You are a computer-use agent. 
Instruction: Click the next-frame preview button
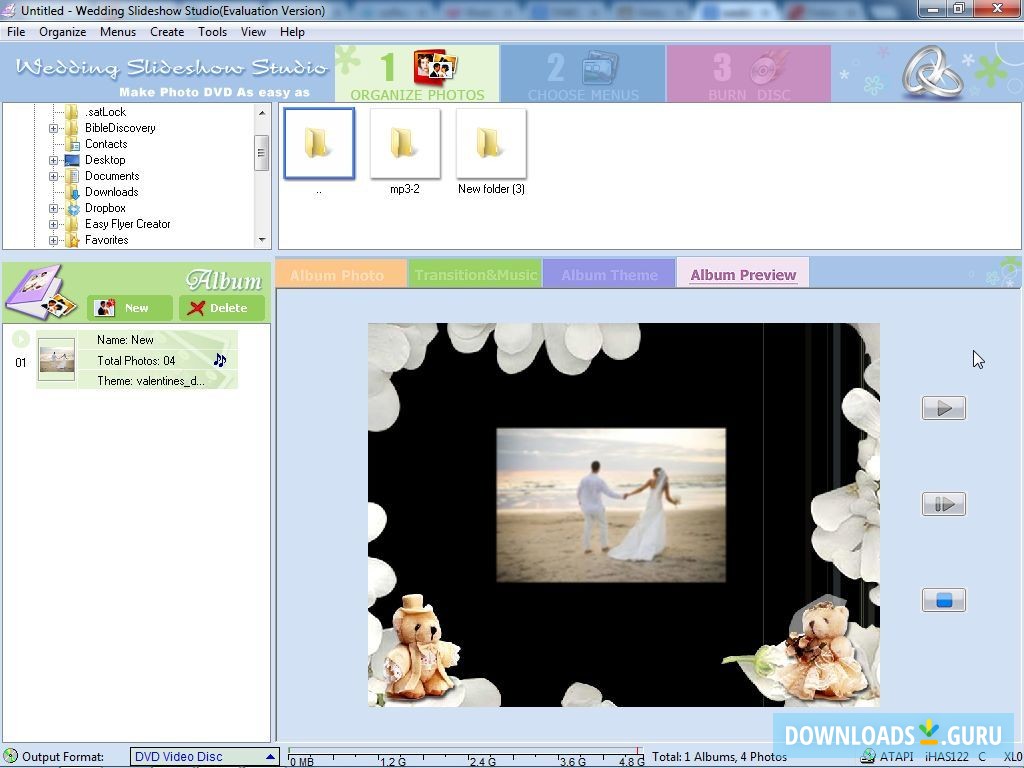click(943, 503)
